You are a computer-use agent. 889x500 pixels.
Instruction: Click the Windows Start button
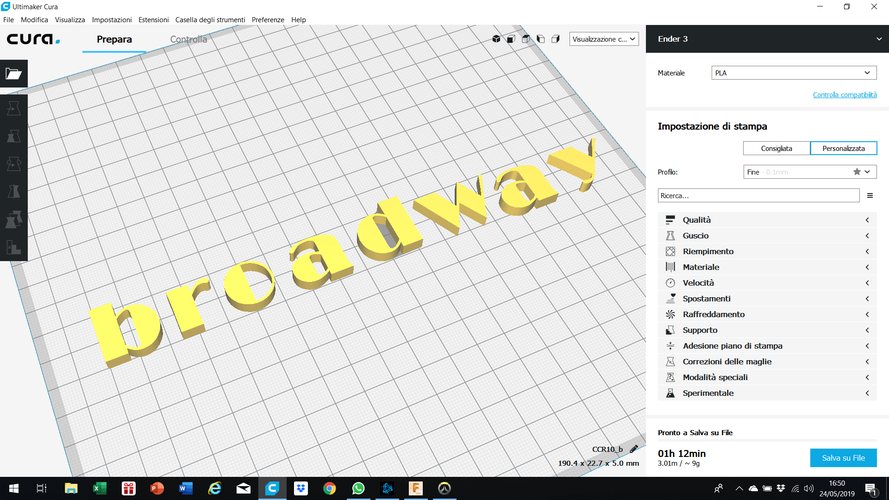tap(14, 488)
